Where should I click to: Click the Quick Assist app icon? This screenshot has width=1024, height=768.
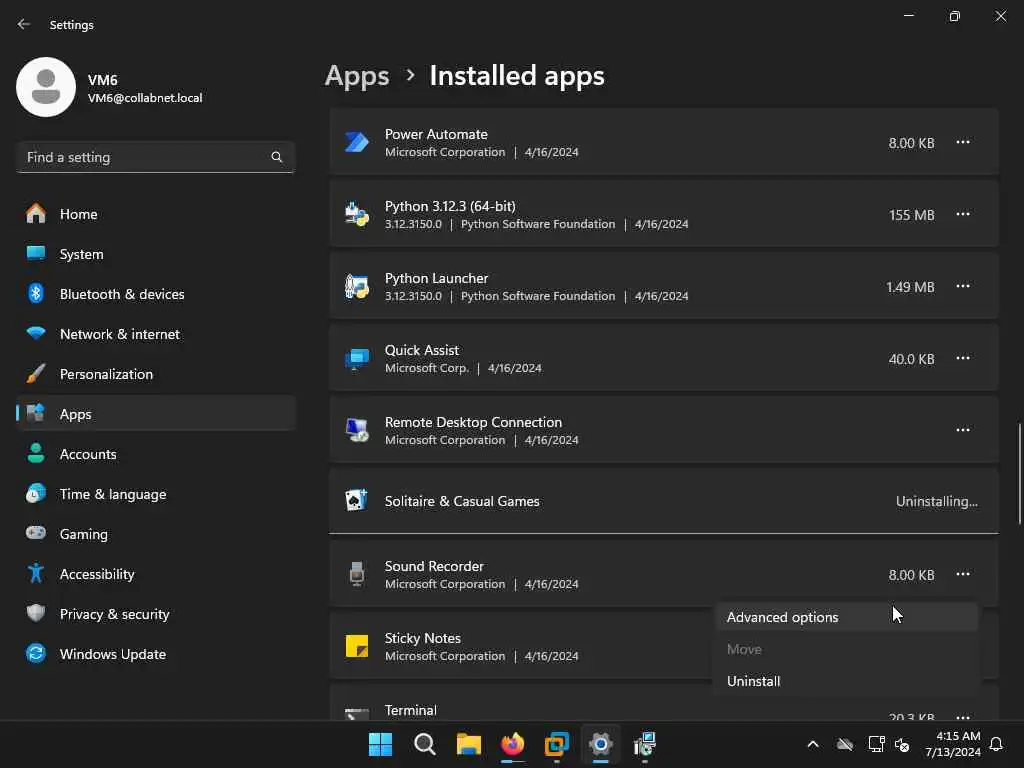click(357, 358)
